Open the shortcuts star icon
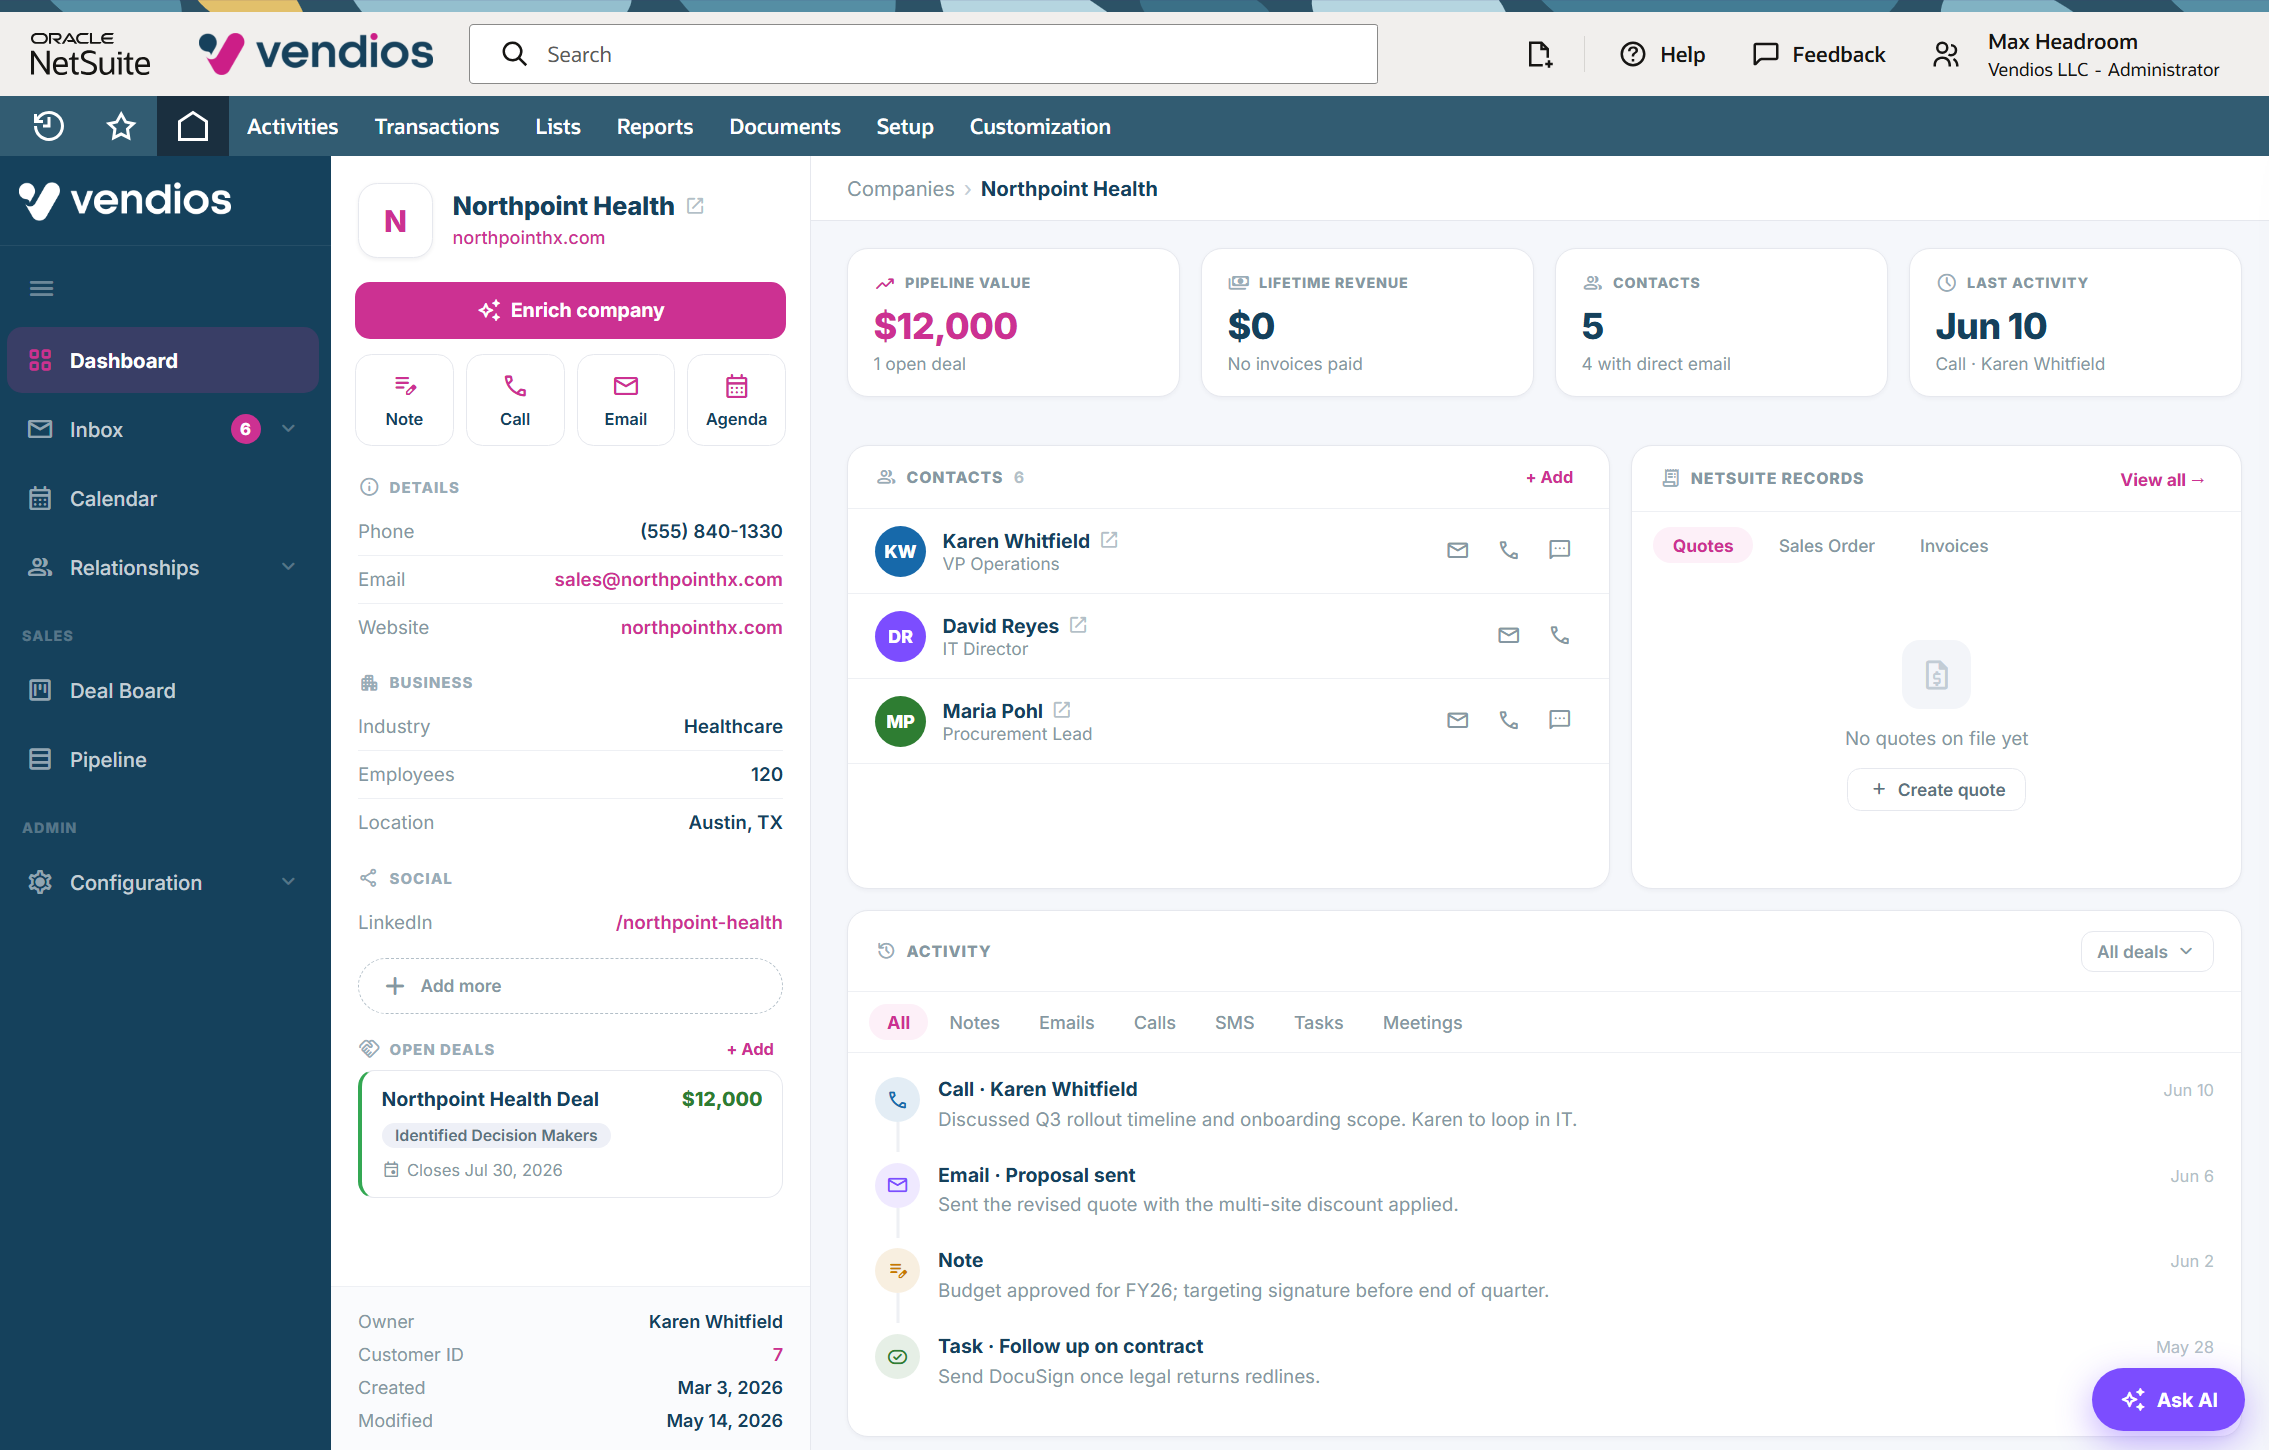Image resolution: width=2269 pixels, height=1450 pixels. click(x=121, y=126)
